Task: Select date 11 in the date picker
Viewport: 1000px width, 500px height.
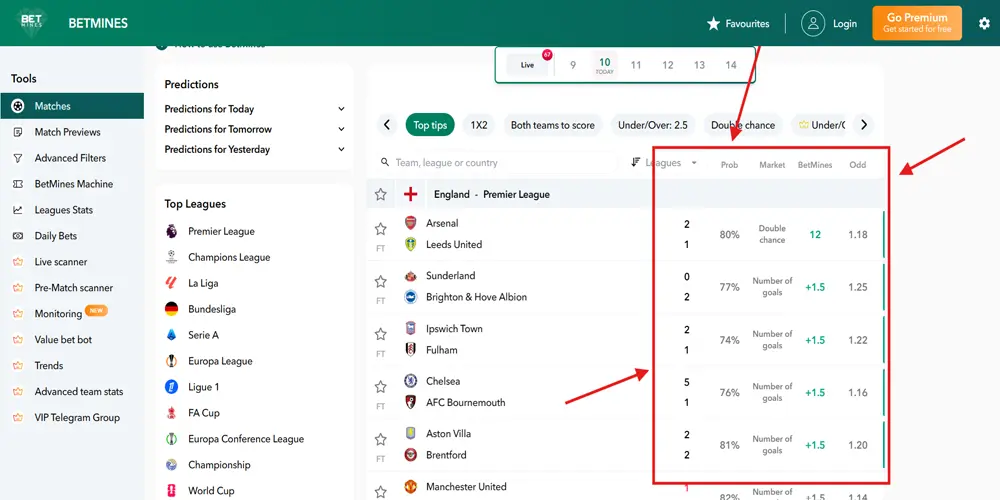Action: click(x=636, y=65)
